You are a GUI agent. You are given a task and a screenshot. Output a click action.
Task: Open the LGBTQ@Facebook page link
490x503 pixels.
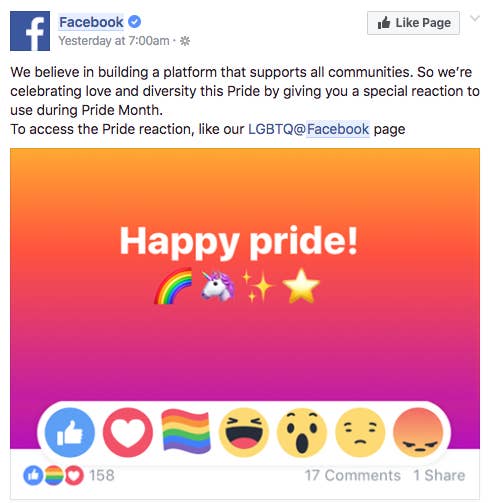(309, 129)
